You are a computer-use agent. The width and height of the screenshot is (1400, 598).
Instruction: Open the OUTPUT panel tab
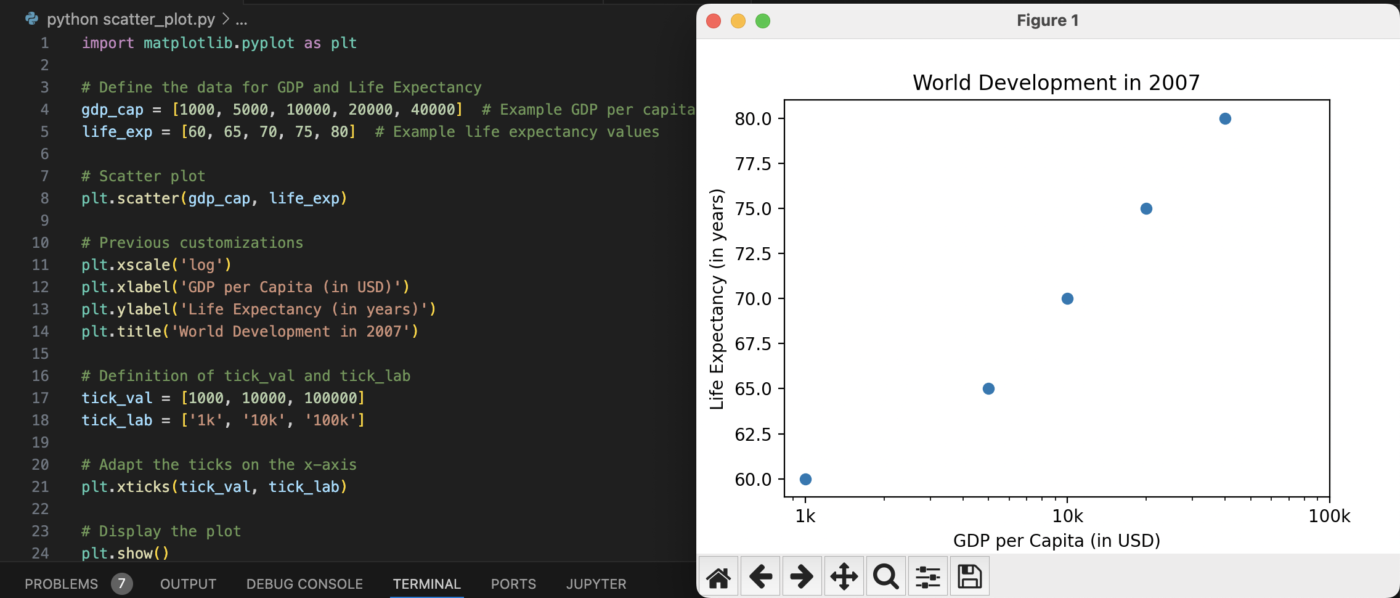pyautogui.click(x=188, y=584)
